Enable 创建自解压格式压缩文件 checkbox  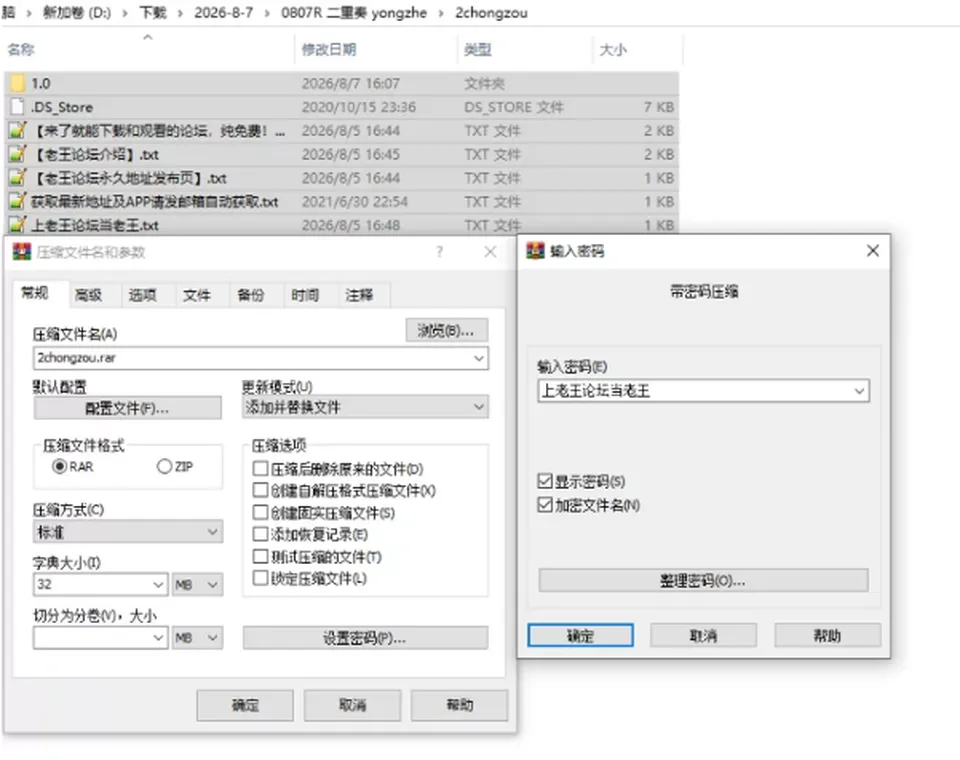tap(260, 490)
